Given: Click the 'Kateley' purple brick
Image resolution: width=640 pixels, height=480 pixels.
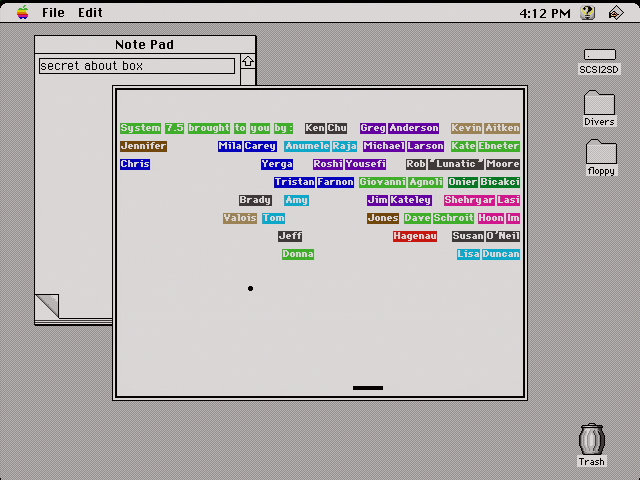Looking at the screenshot, I should click(410, 200).
